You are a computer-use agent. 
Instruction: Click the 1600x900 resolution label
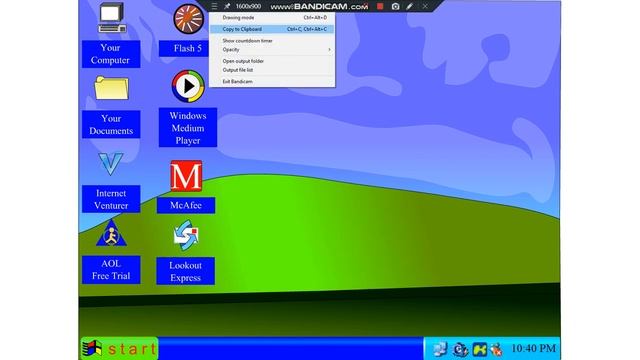coord(248,6)
